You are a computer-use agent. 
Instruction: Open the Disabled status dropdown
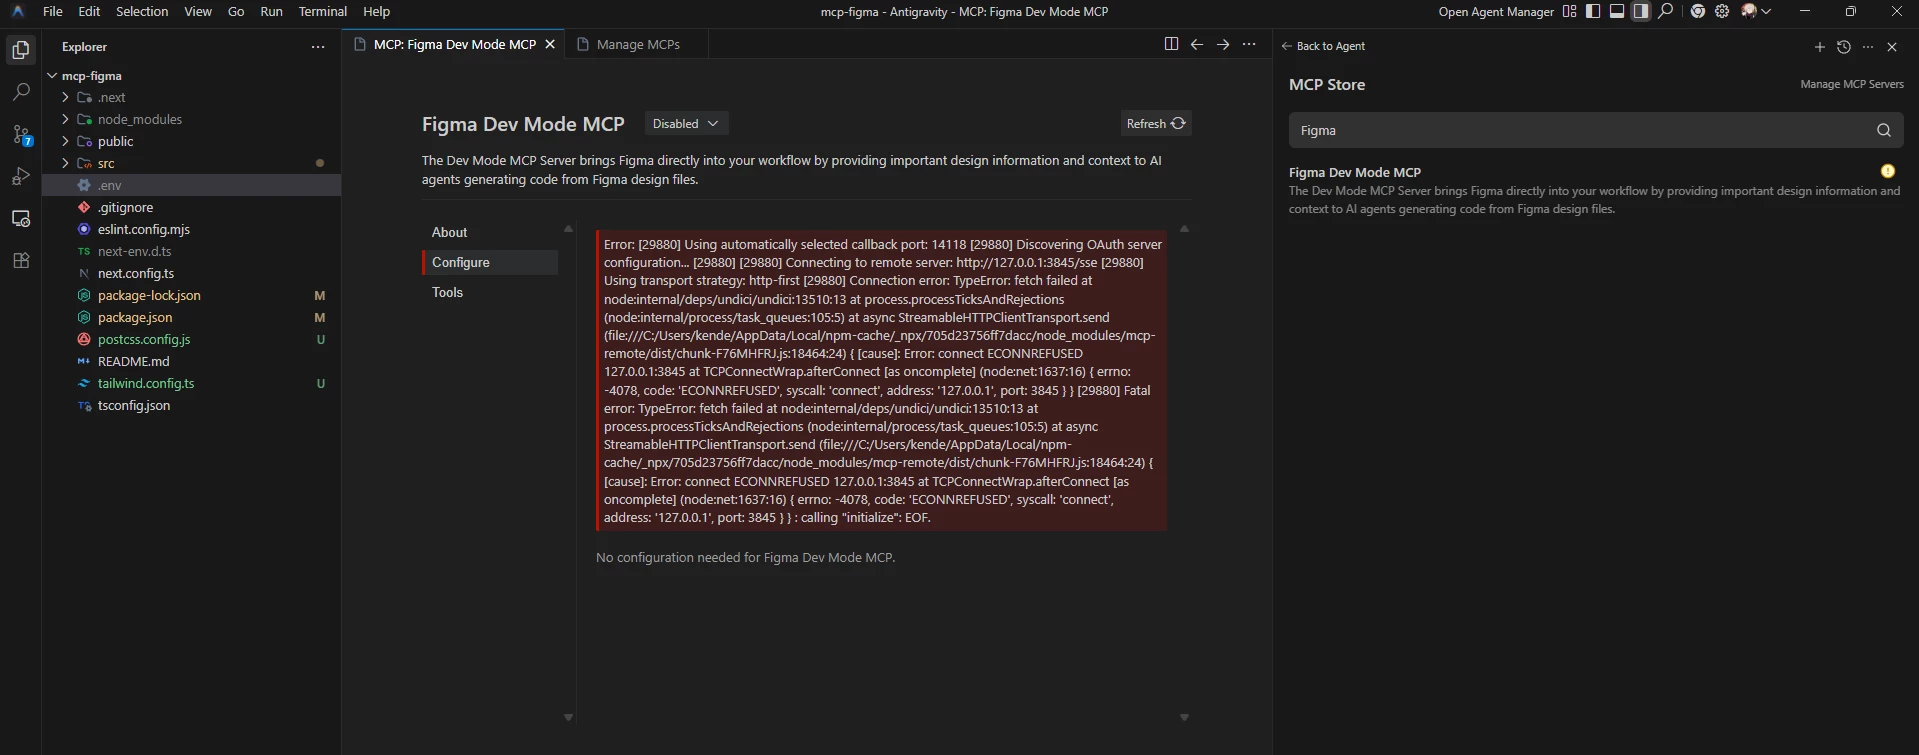[x=686, y=124]
